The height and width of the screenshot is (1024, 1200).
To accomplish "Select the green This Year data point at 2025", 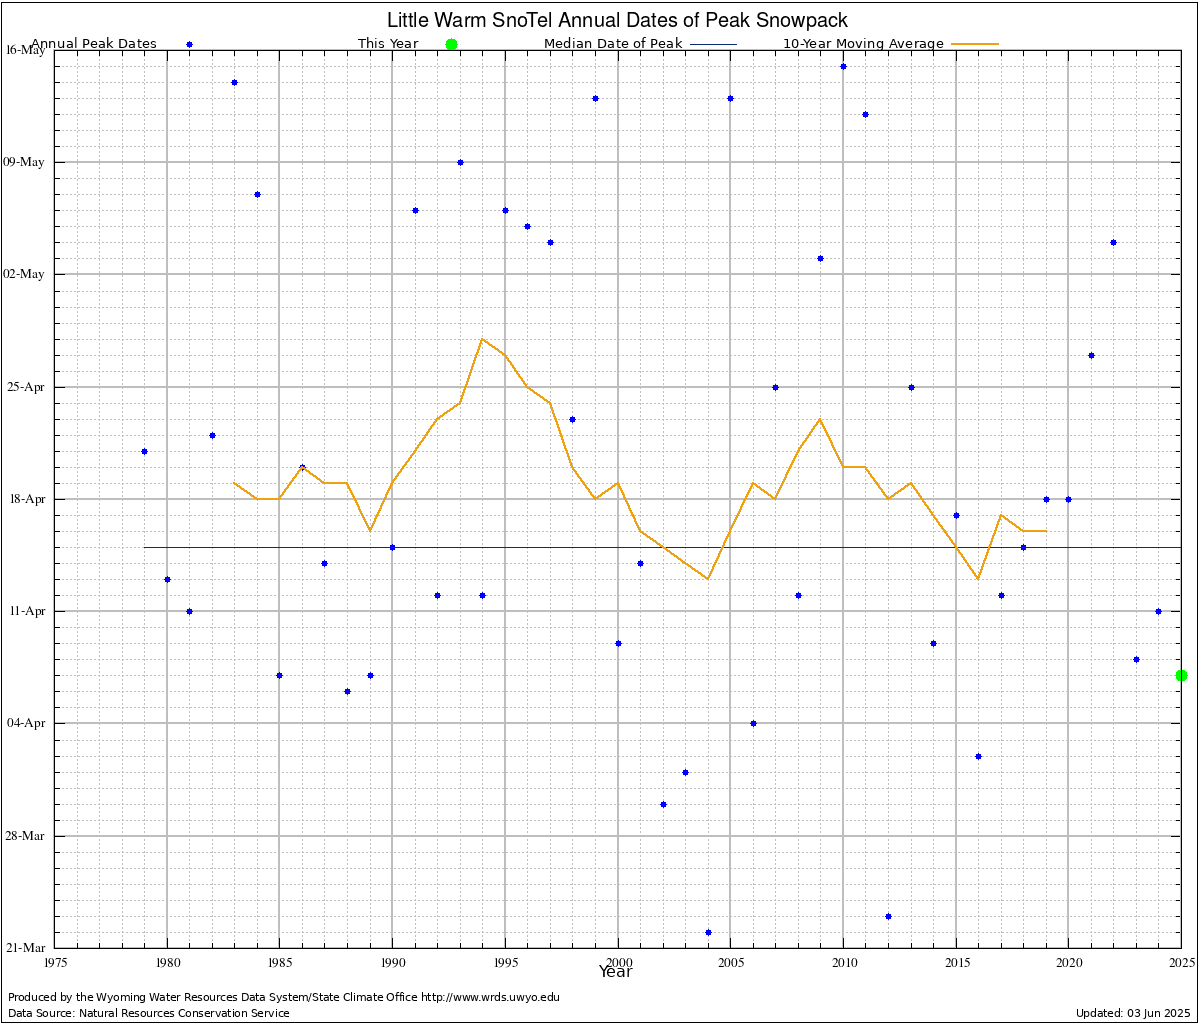I will (x=1181, y=675).
